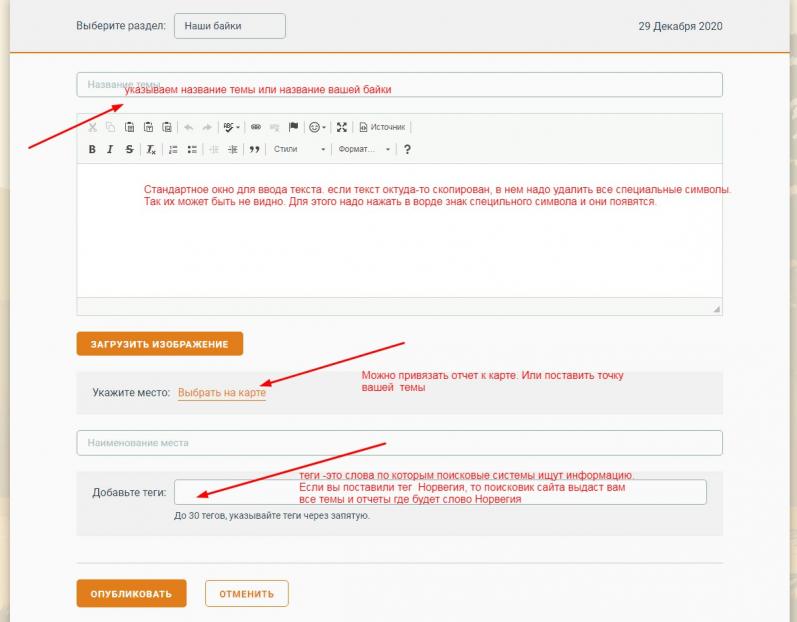Click the question mark help icon

click(x=407, y=149)
